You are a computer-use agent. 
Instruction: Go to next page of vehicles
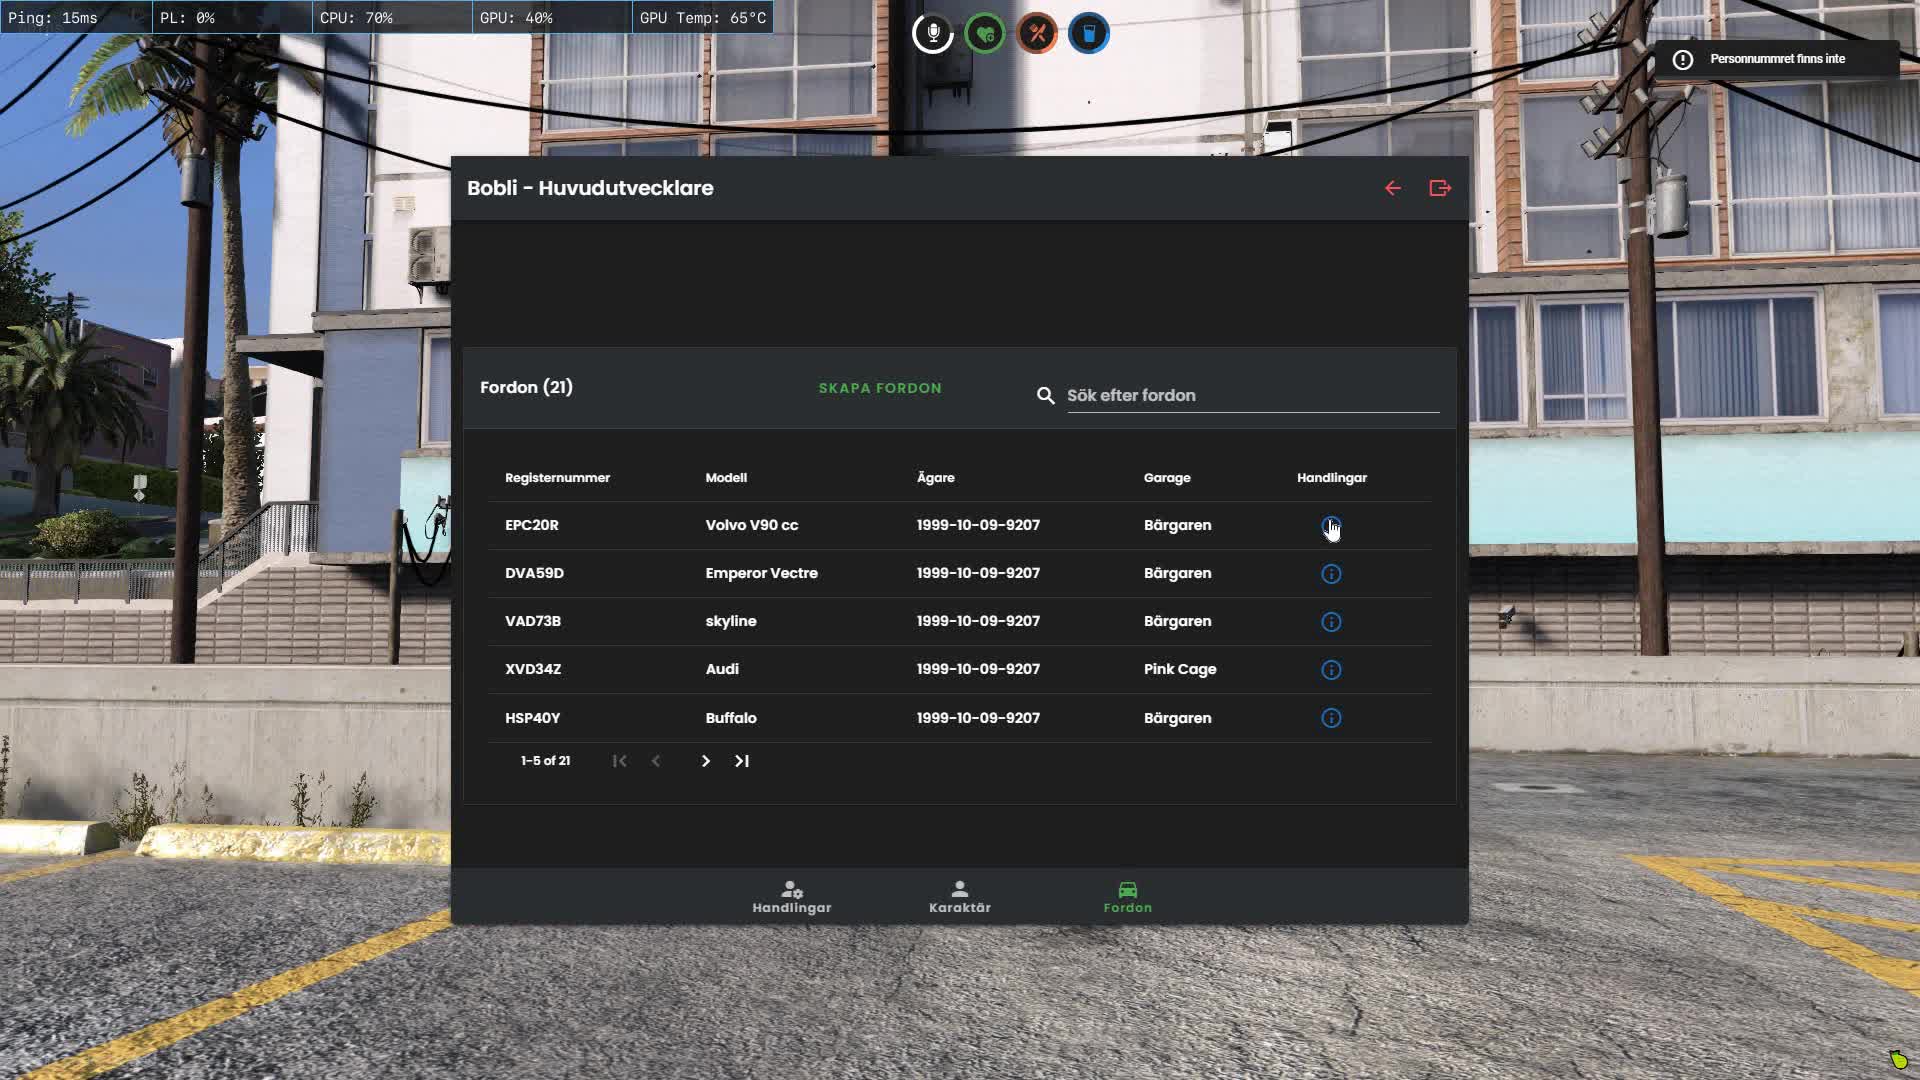click(x=706, y=761)
